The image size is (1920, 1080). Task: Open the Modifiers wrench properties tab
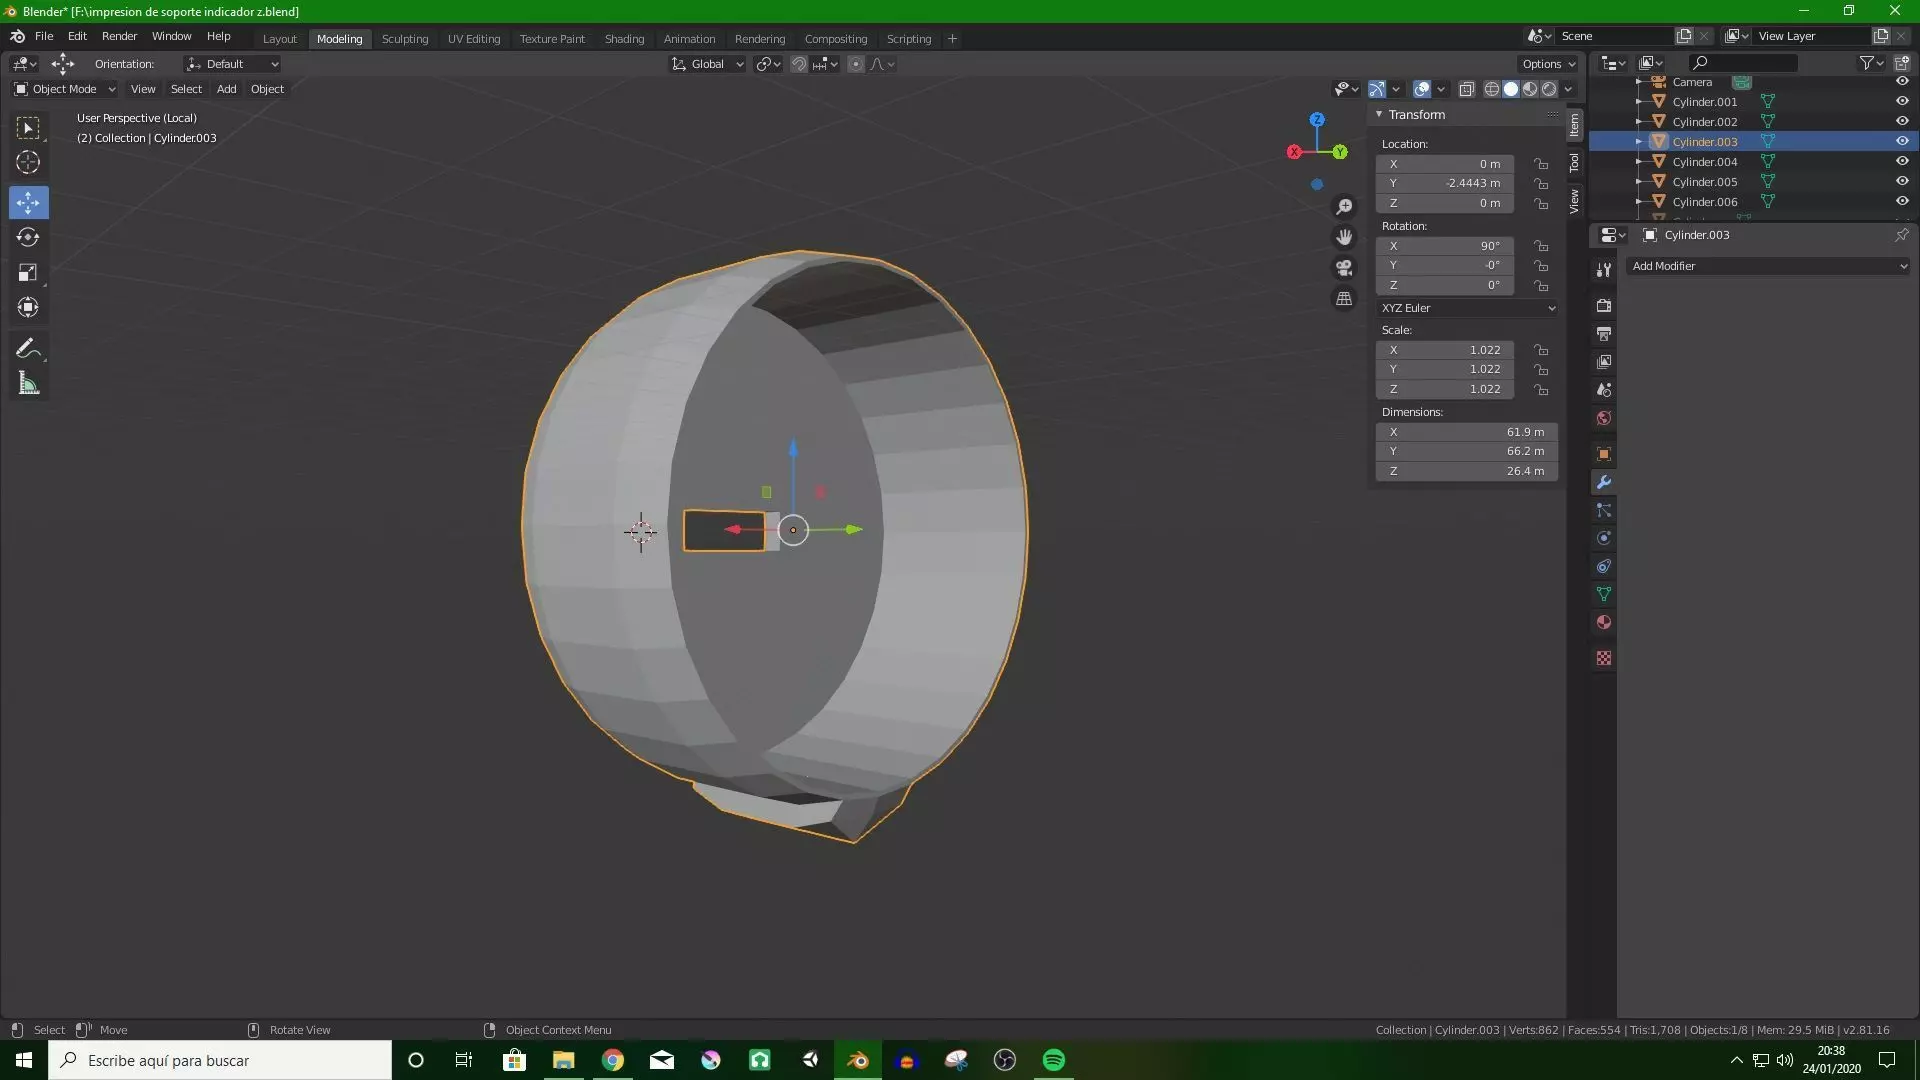click(1604, 482)
